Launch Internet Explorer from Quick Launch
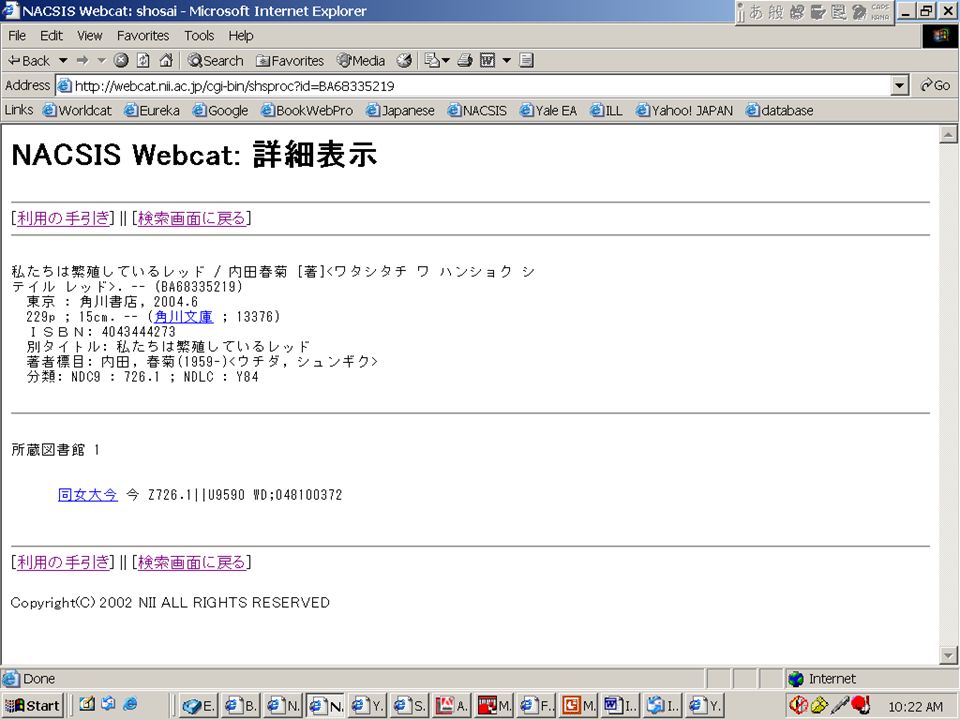 [130, 705]
